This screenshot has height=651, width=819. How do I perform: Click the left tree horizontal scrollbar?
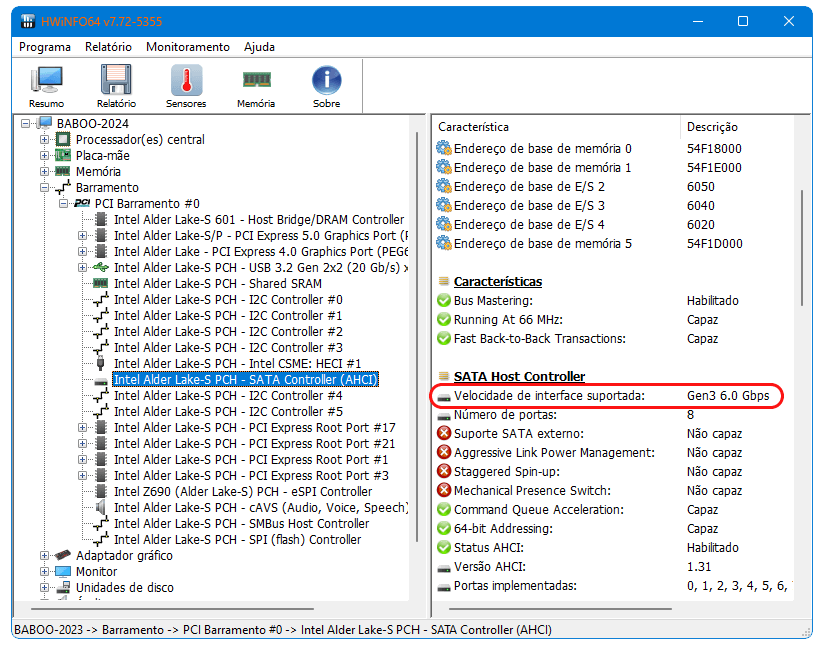click(x=172, y=609)
